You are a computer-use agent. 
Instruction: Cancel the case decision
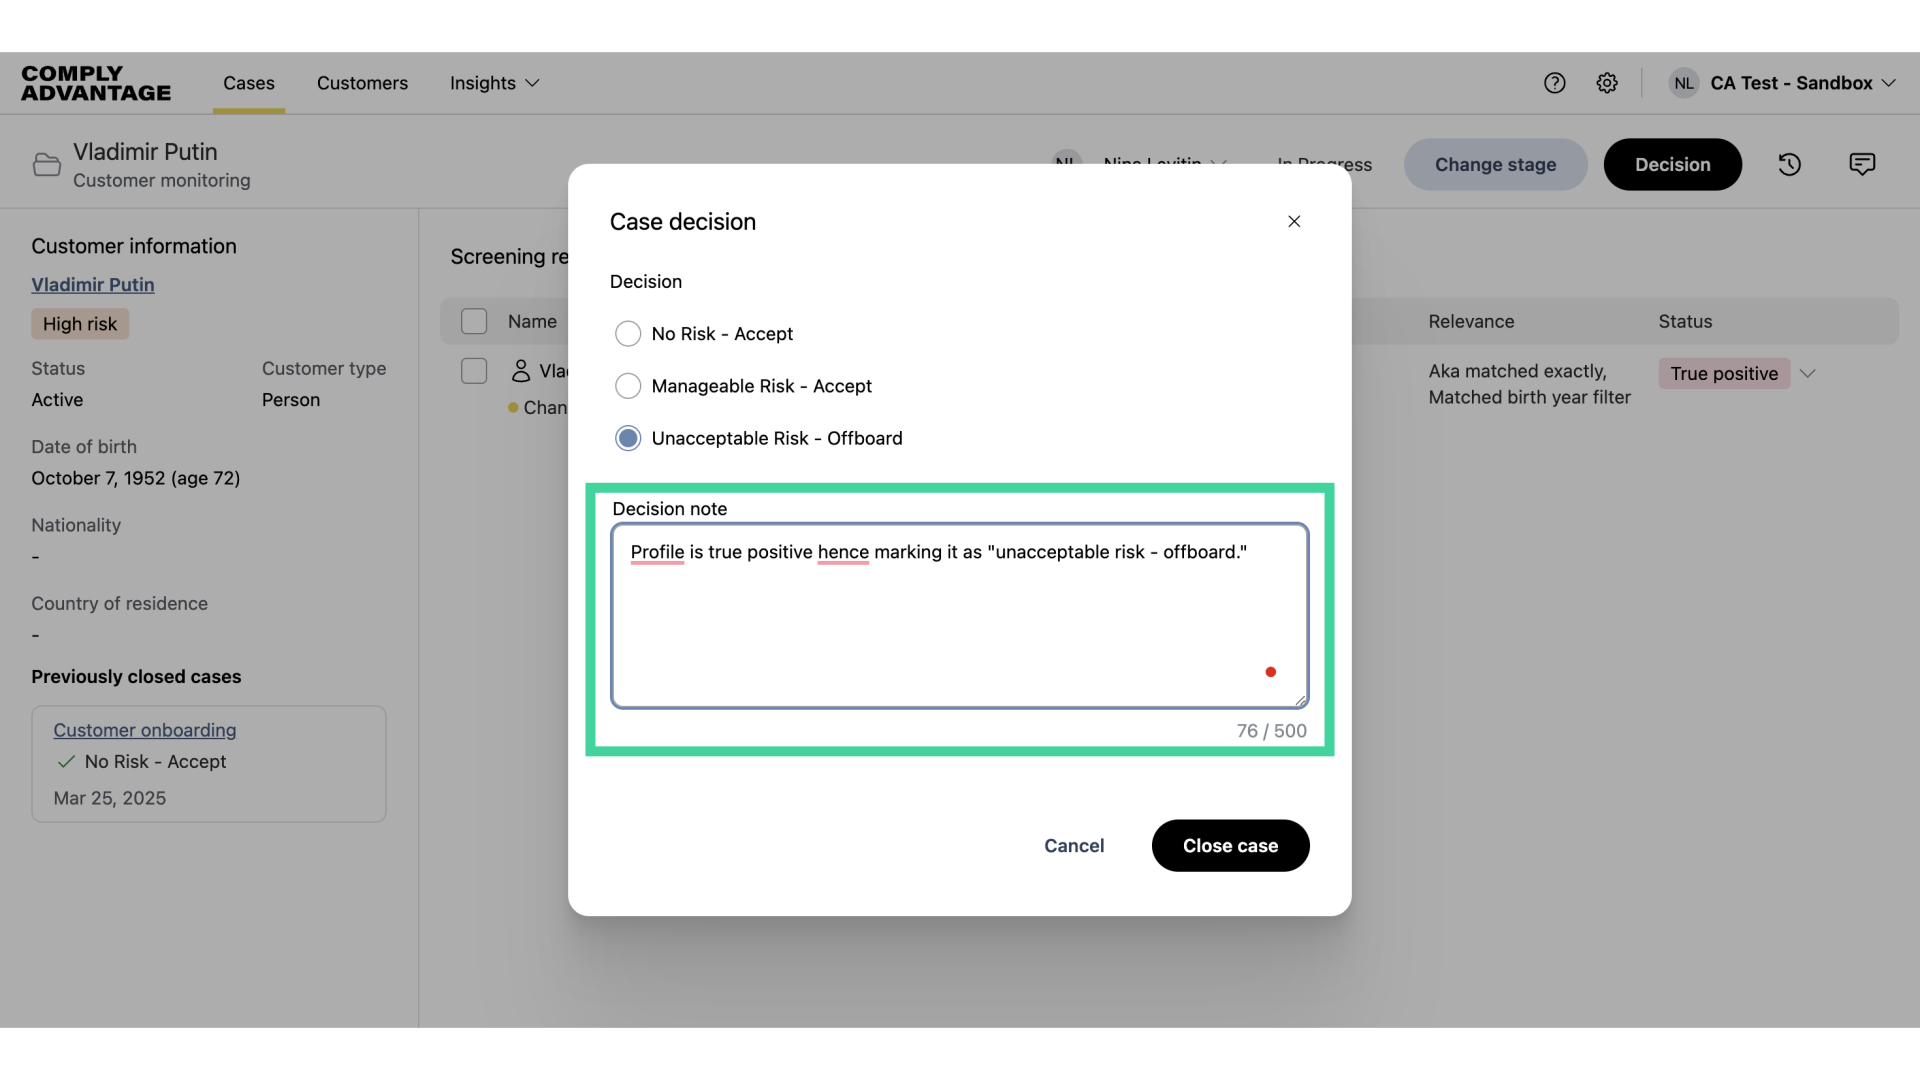point(1074,845)
